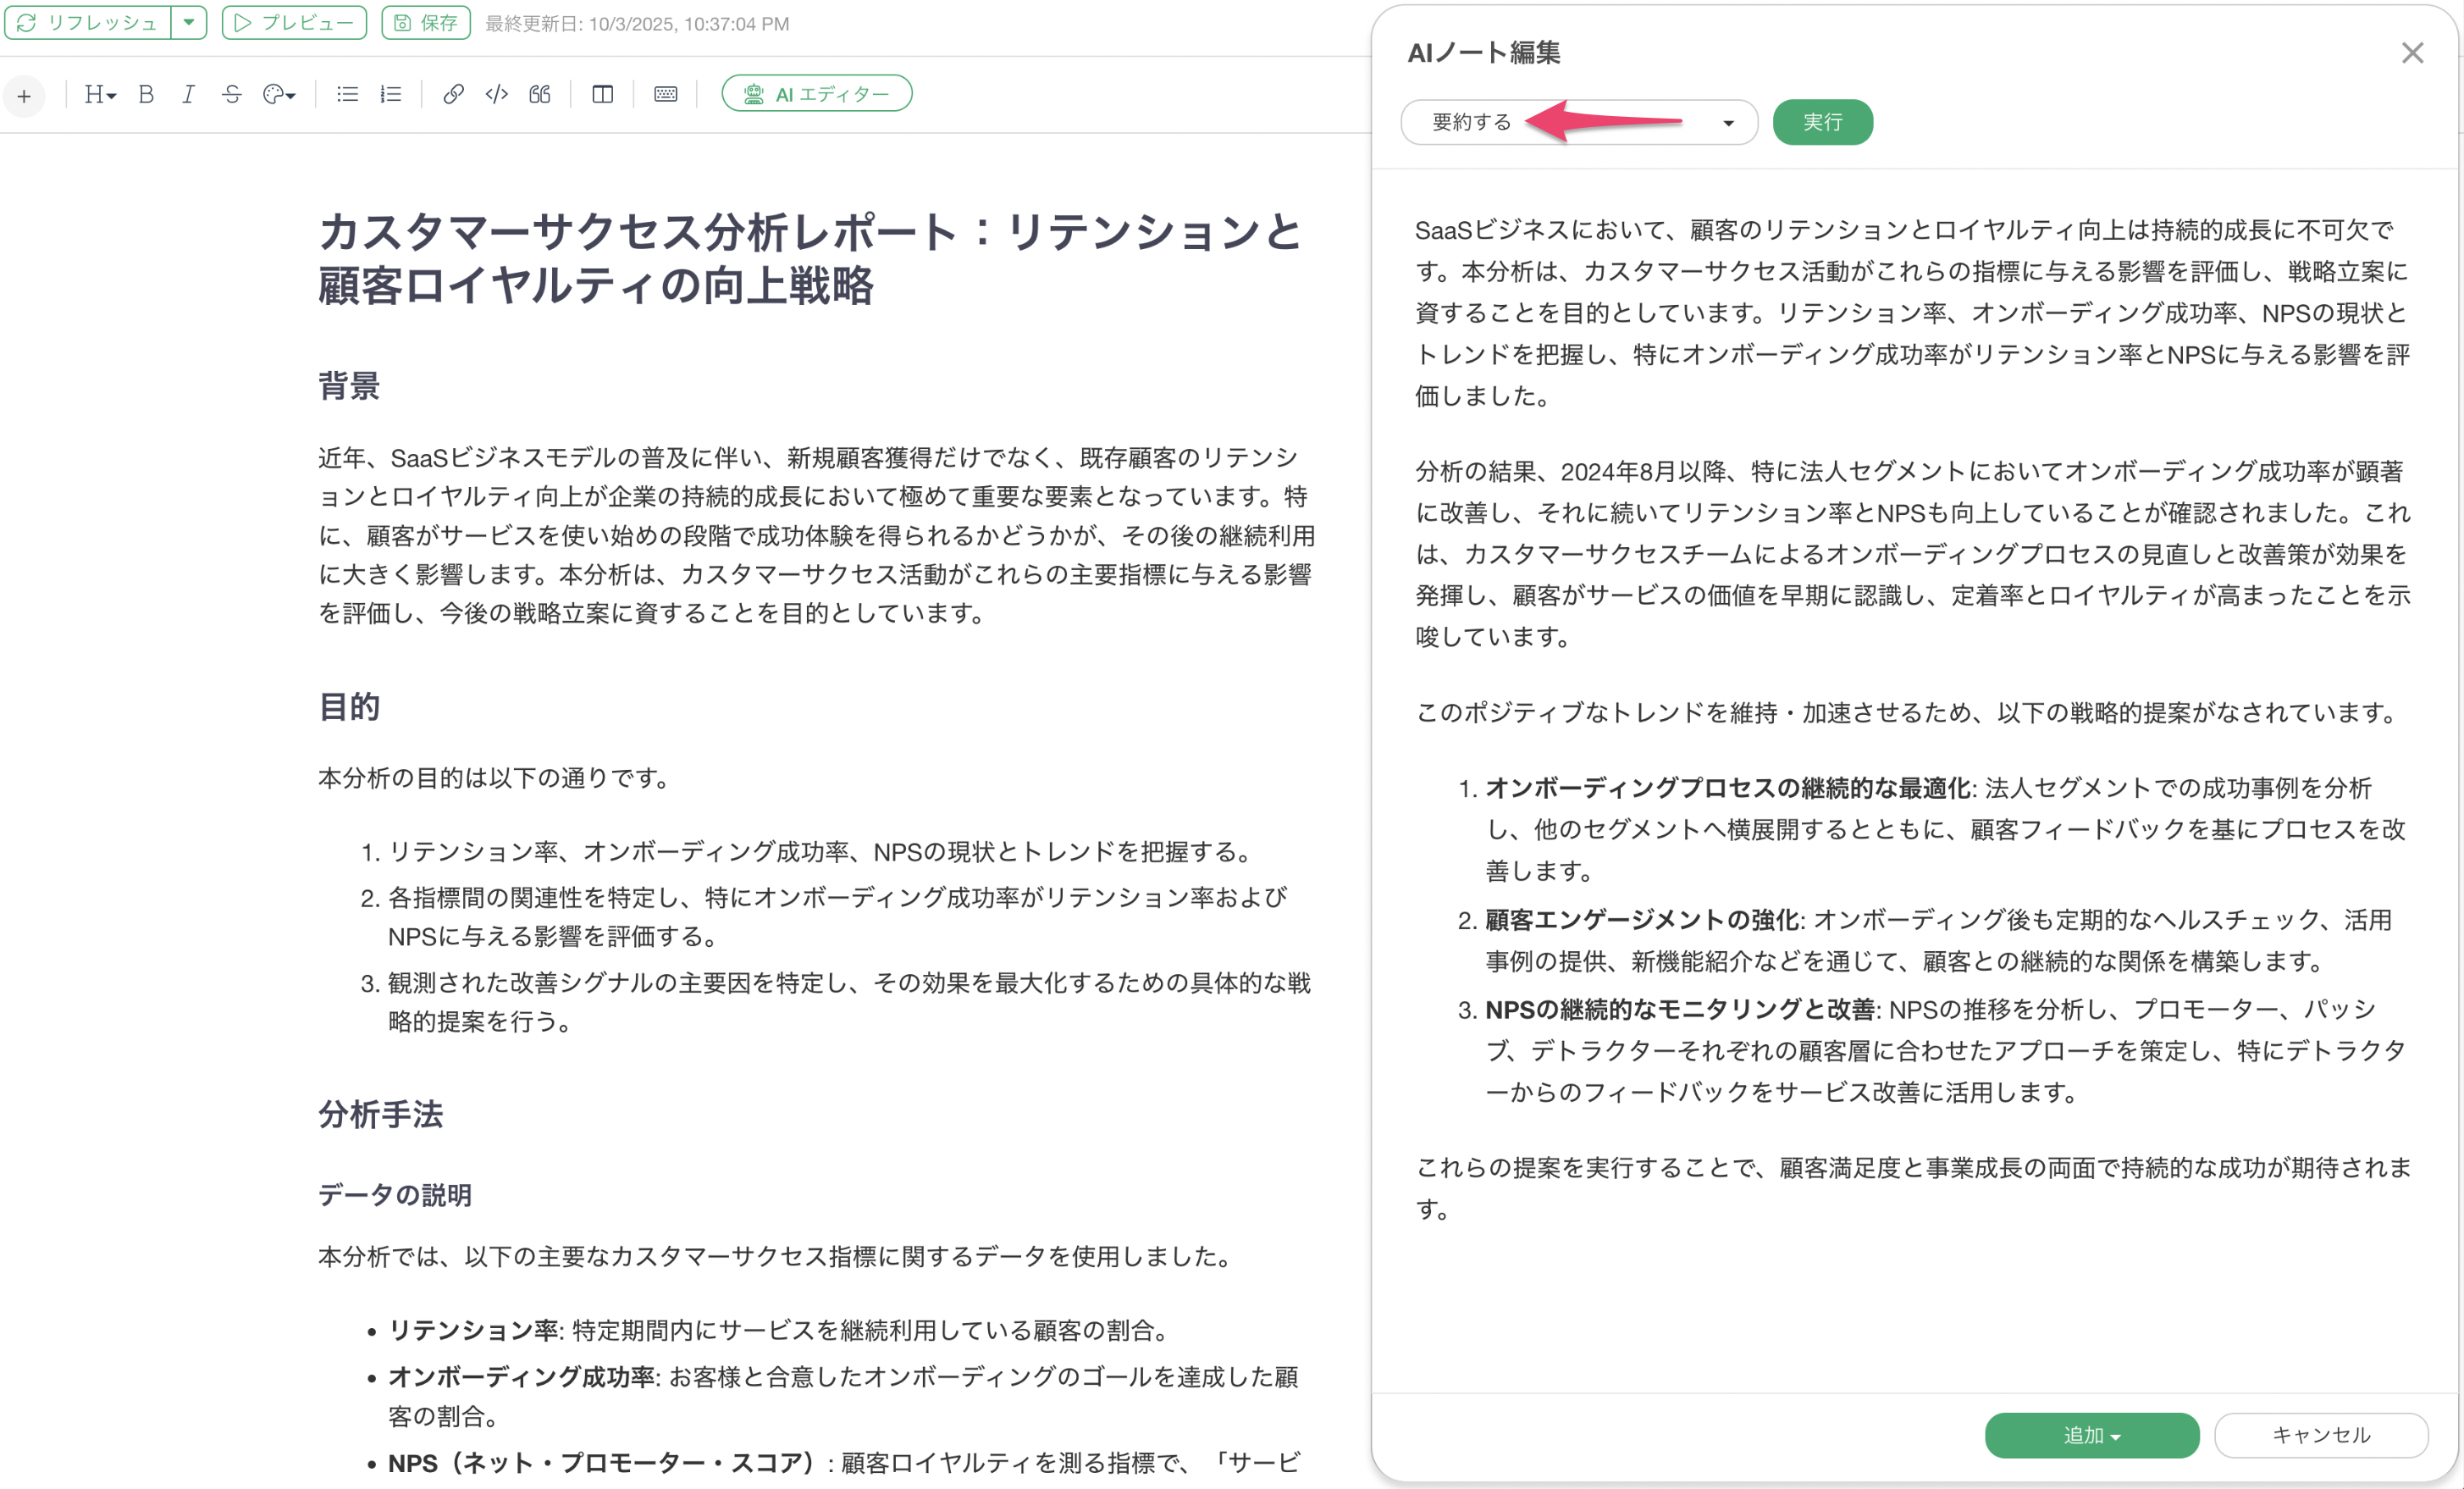Screen dimensions: 2464x1489
Task: Toggle italic text style
Action: click(188, 94)
